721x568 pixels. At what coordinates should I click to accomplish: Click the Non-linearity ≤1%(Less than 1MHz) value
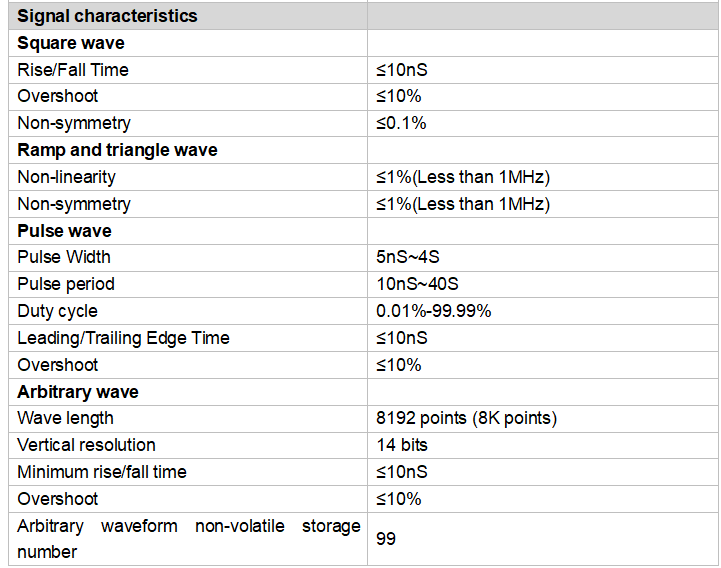tap(463, 177)
